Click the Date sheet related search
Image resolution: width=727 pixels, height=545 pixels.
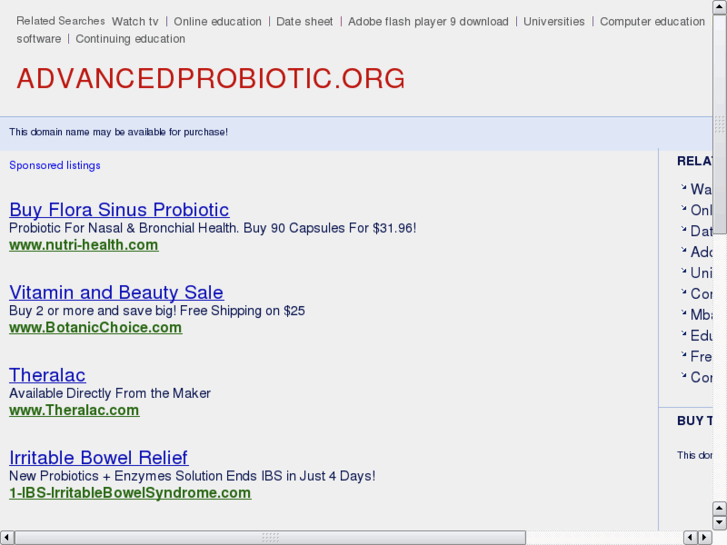(x=304, y=21)
